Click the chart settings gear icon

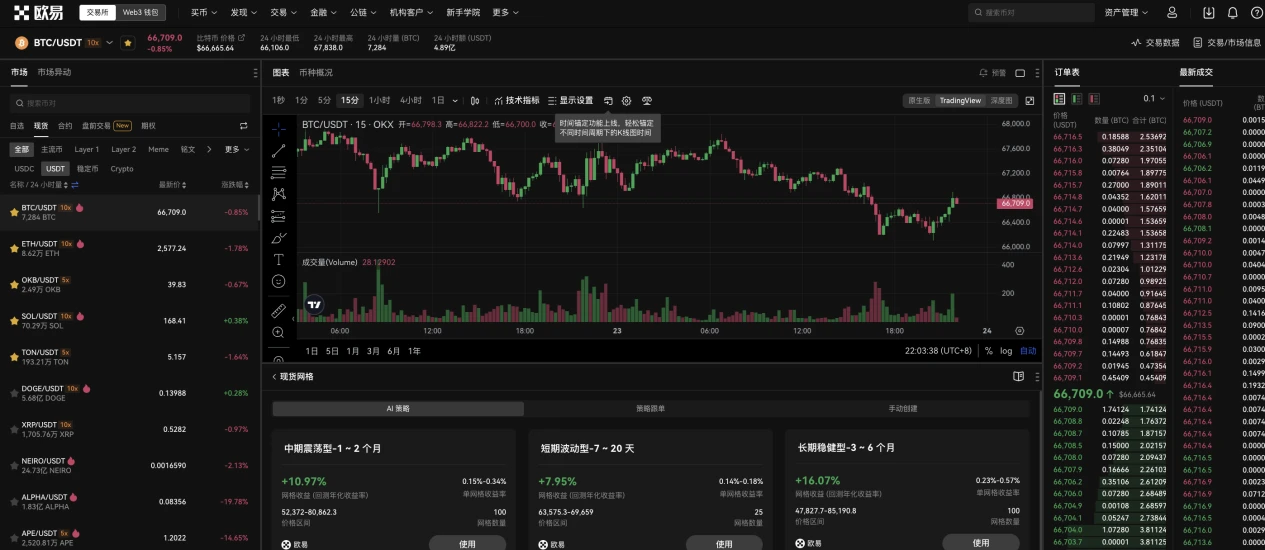pyautogui.click(x=627, y=101)
